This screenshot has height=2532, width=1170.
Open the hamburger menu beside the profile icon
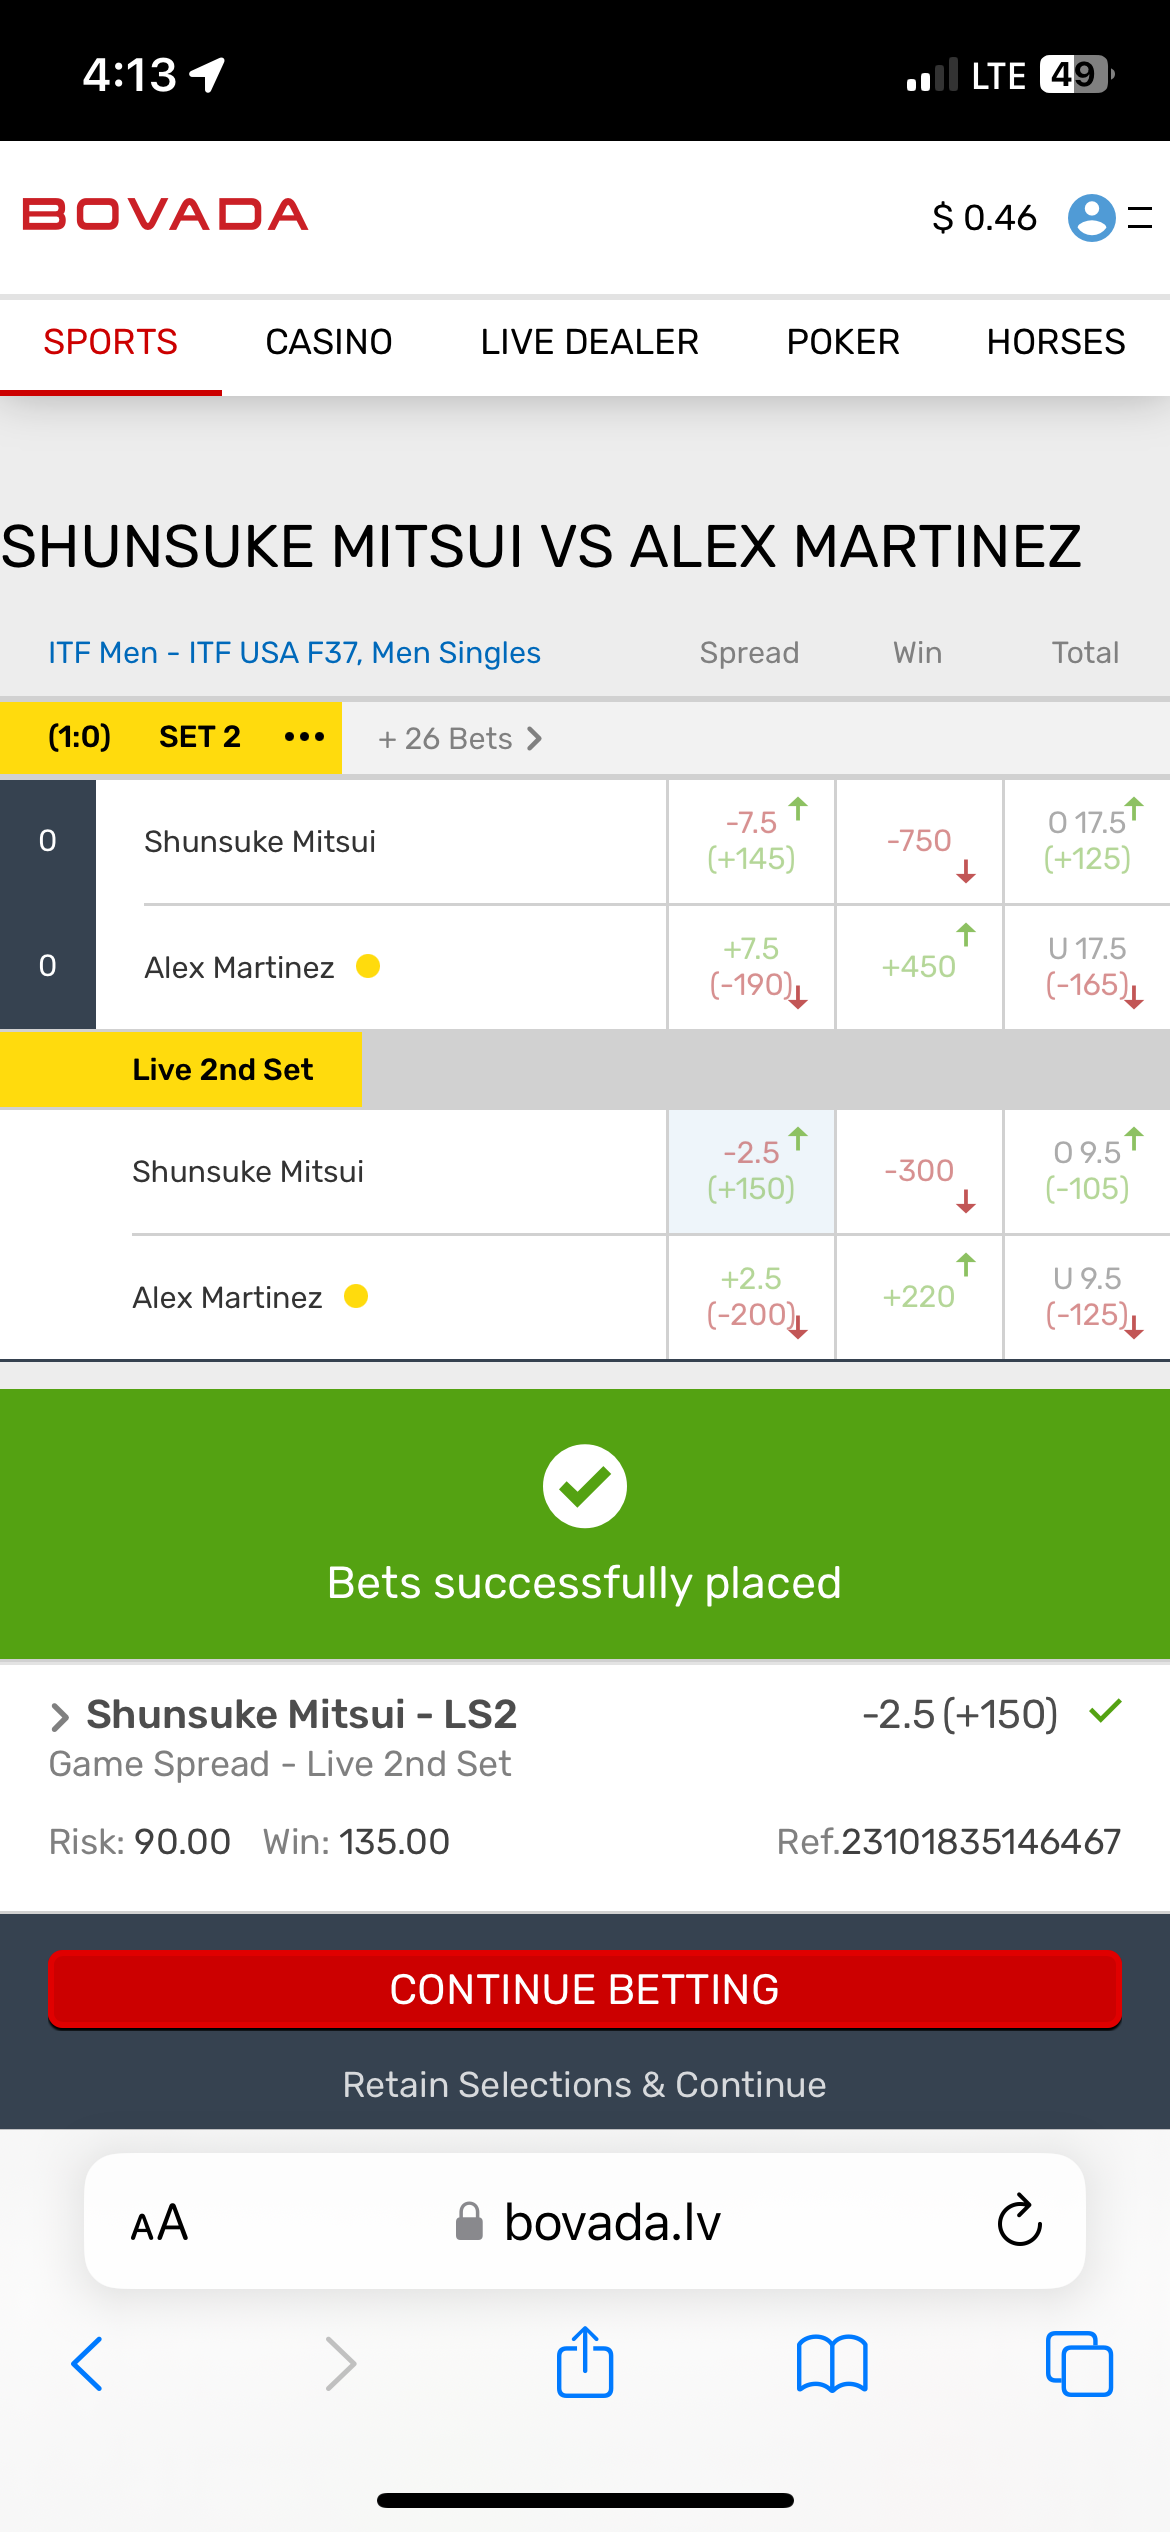pos(1141,217)
